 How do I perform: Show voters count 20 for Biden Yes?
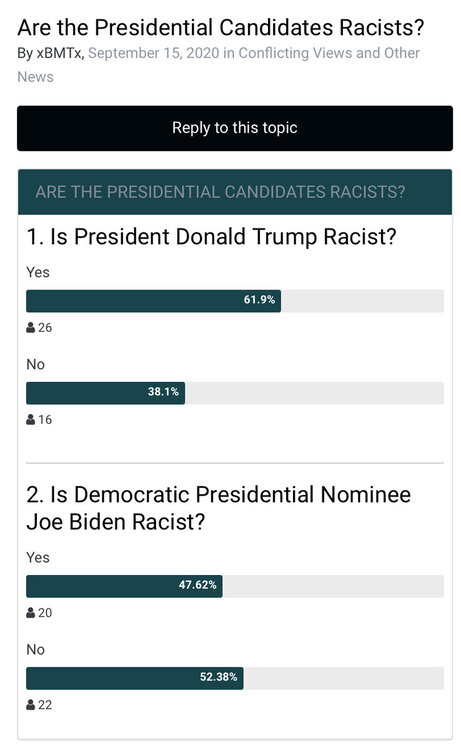(45, 613)
